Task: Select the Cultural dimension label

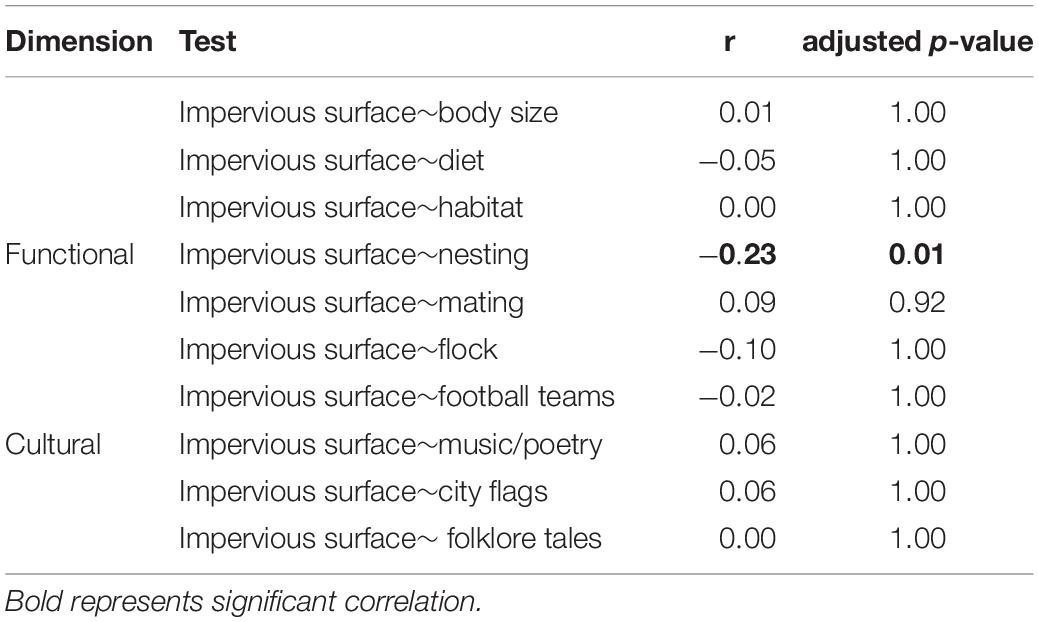Action: click(x=53, y=444)
